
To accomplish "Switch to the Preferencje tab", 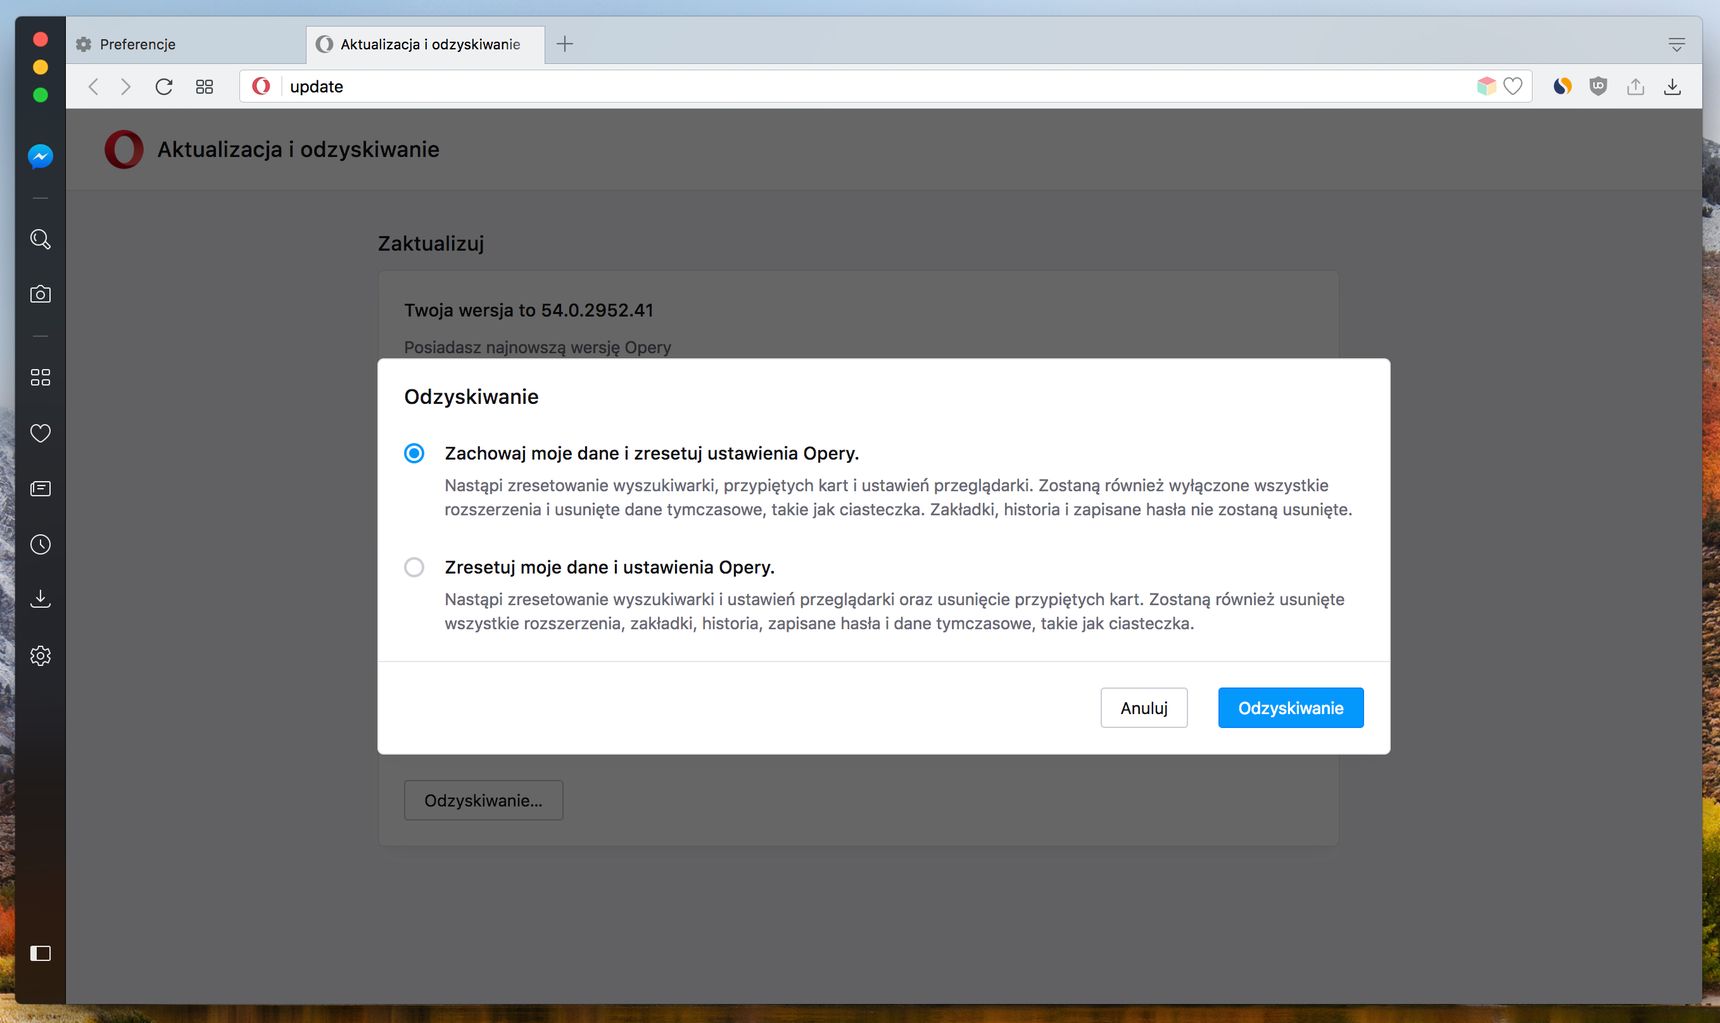I will click(186, 44).
